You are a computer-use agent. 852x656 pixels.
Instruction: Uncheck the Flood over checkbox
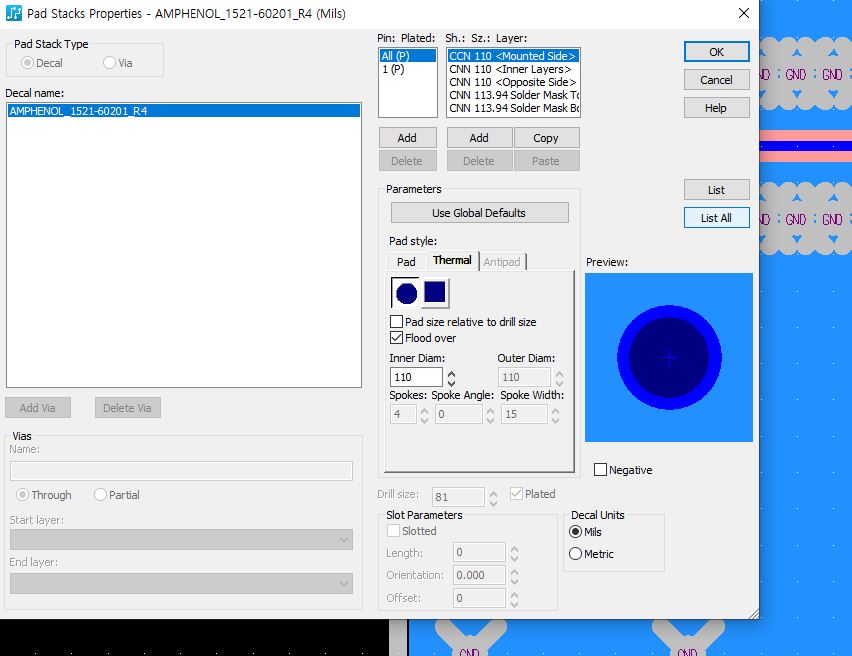[397, 338]
